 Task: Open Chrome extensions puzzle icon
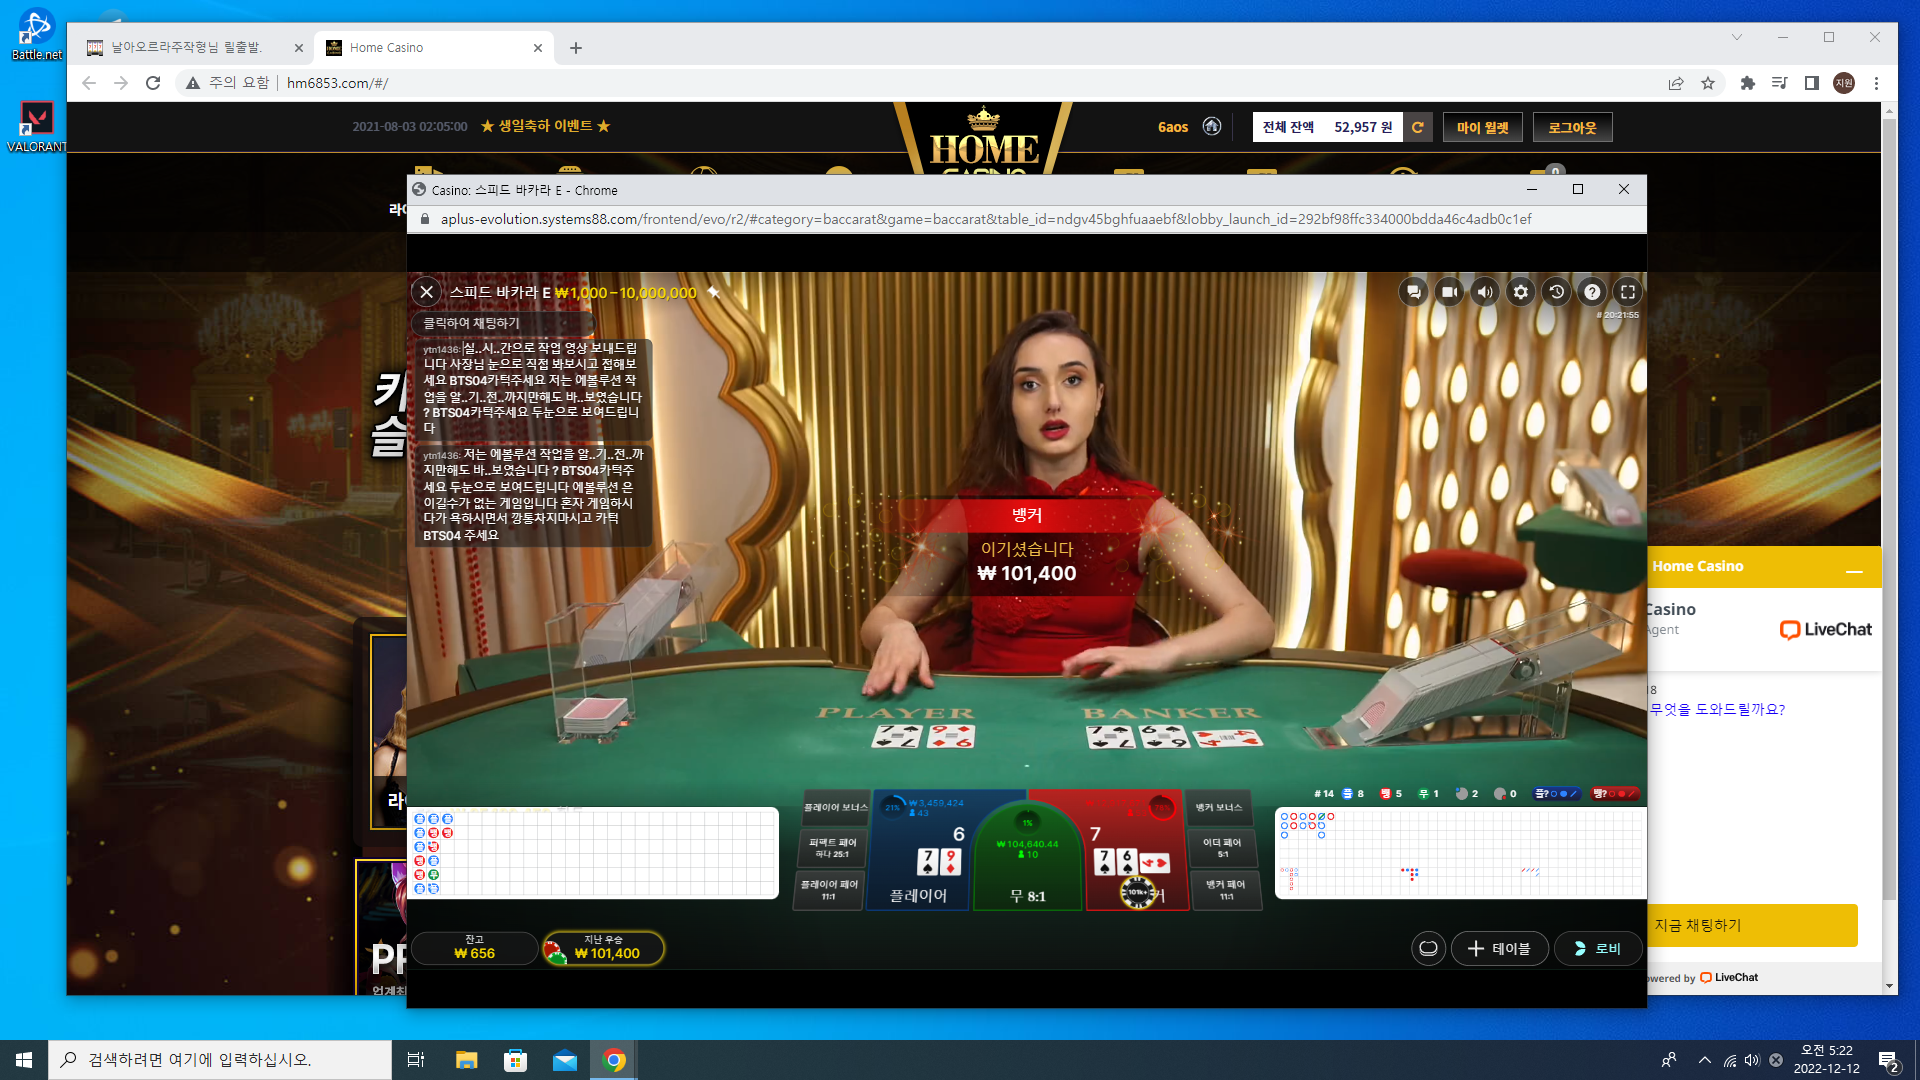click(x=1748, y=83)
